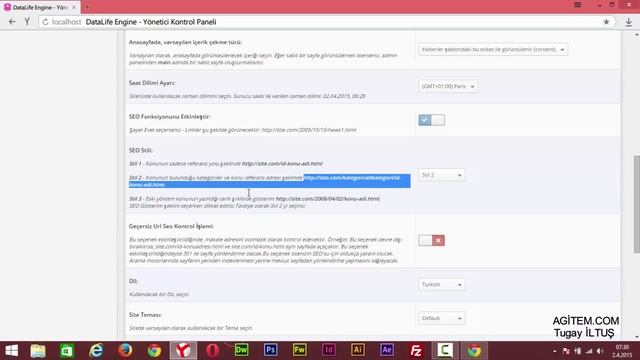Open File Explorer from the taskbar
640x360 pixels.
[x=38, y=351]
